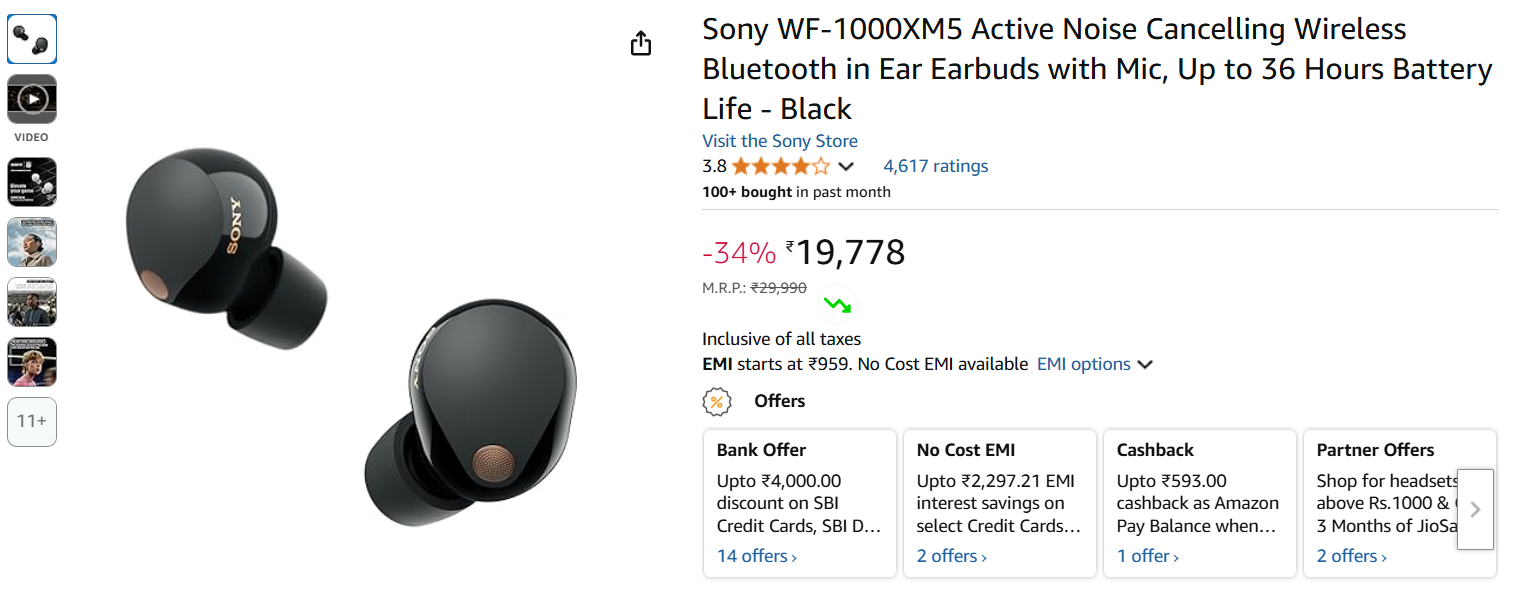Click the green price drop trend icon

837,304
